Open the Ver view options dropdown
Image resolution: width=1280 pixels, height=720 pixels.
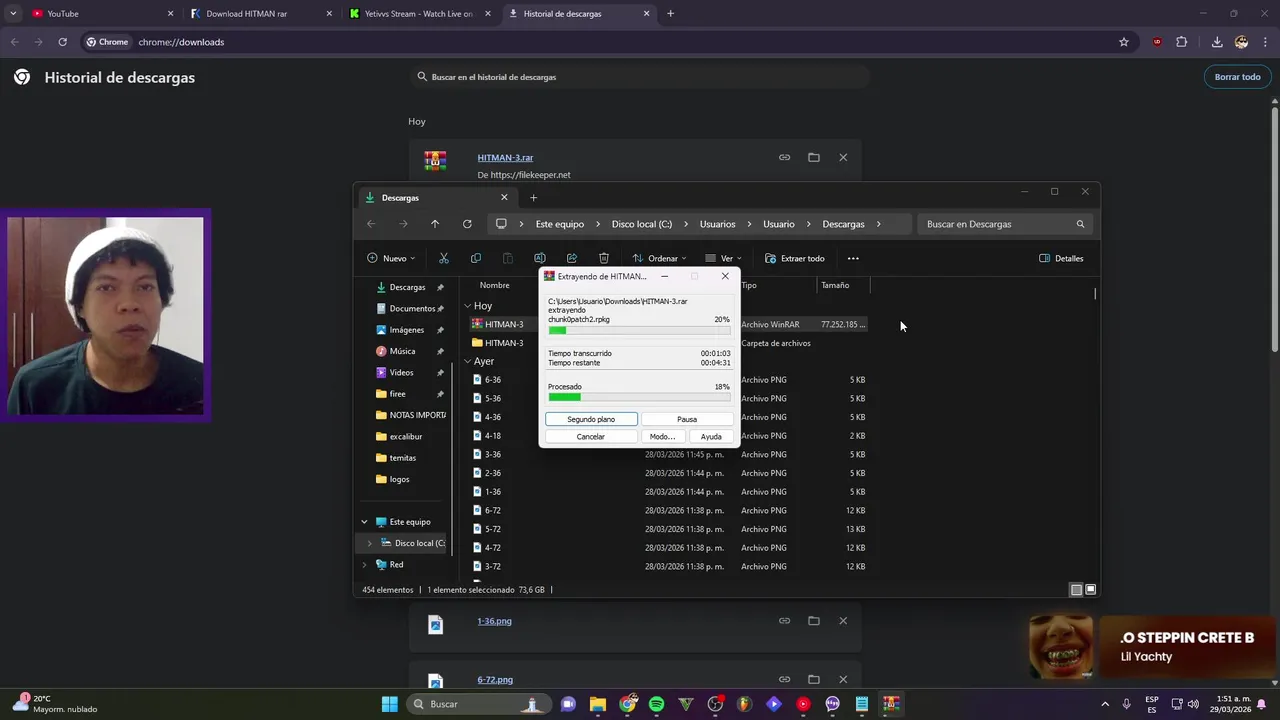[x=723, y=258]
